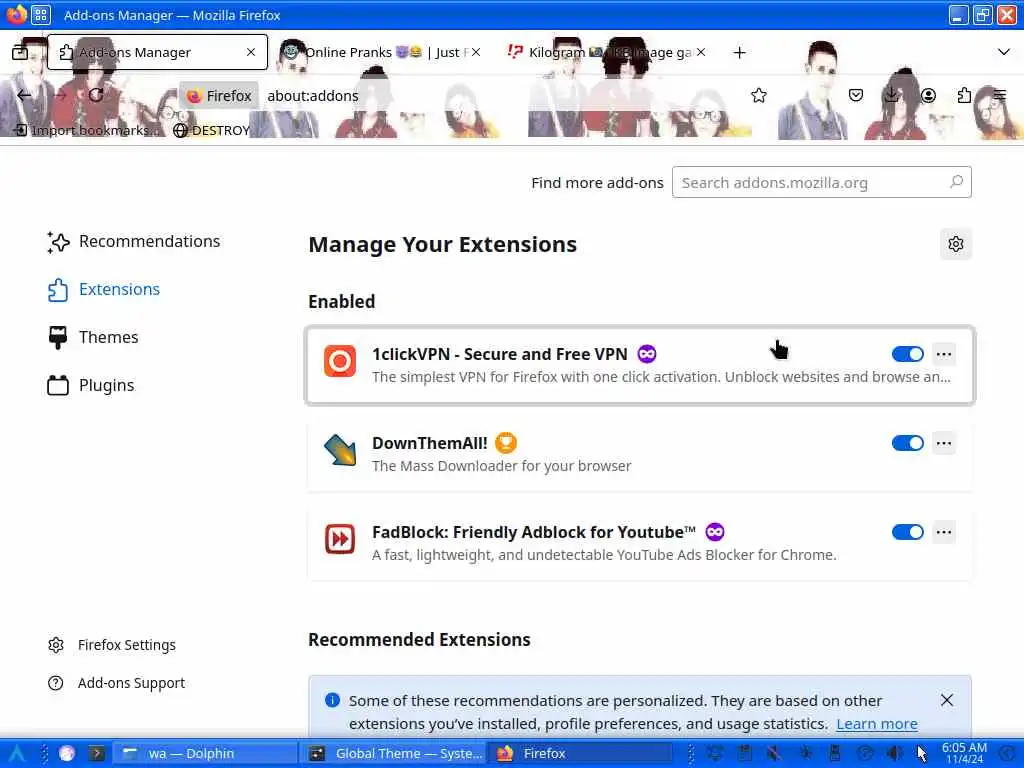Click the Firefox taskbar entry
Image resolution: width=1024 pixels, height=768 pixels.
click(581, 754)
